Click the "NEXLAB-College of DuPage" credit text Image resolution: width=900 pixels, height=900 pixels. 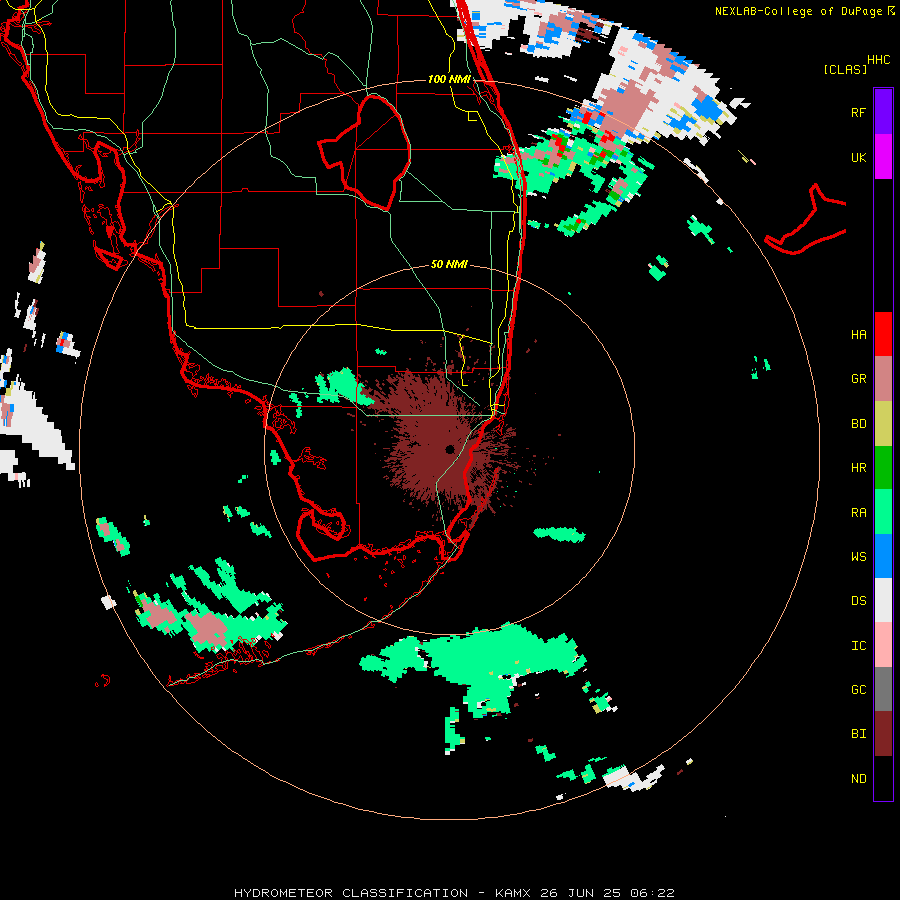pos(800,11)
